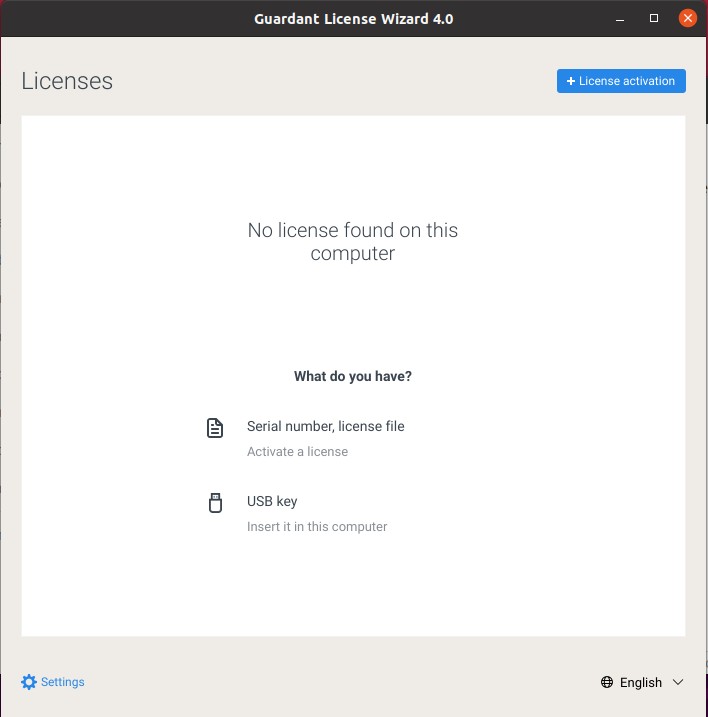708x717 pixels.
Task: Open Settings via the gear icon
Action: (29, 682)
